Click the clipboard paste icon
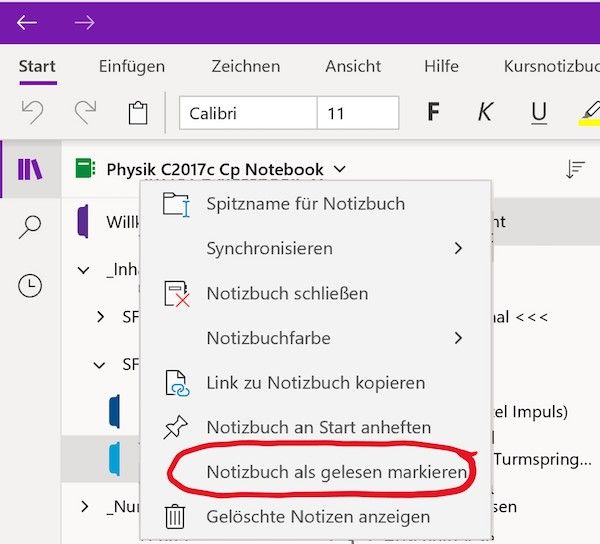This screenshot has height=544, width=600. pos(138,112)
